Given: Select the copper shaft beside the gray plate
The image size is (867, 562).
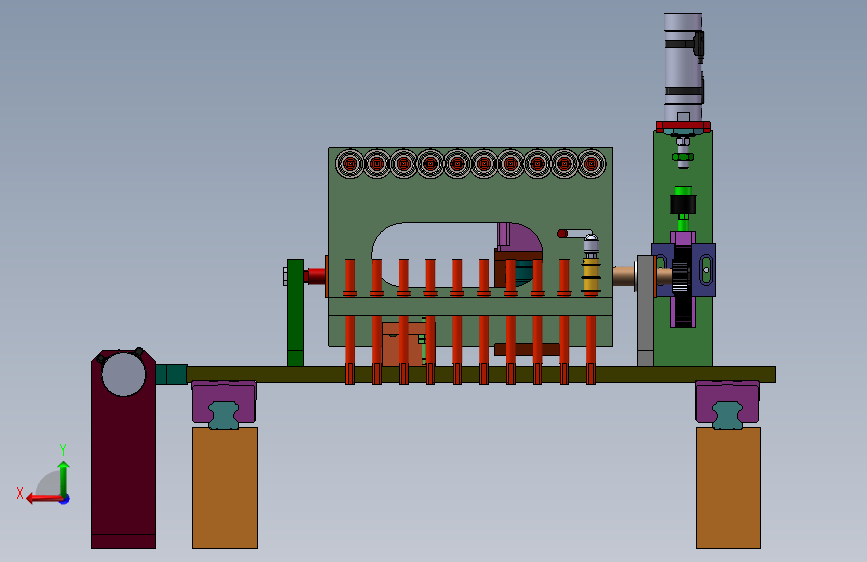Looking at the screenshot, I should click(624, 276).
